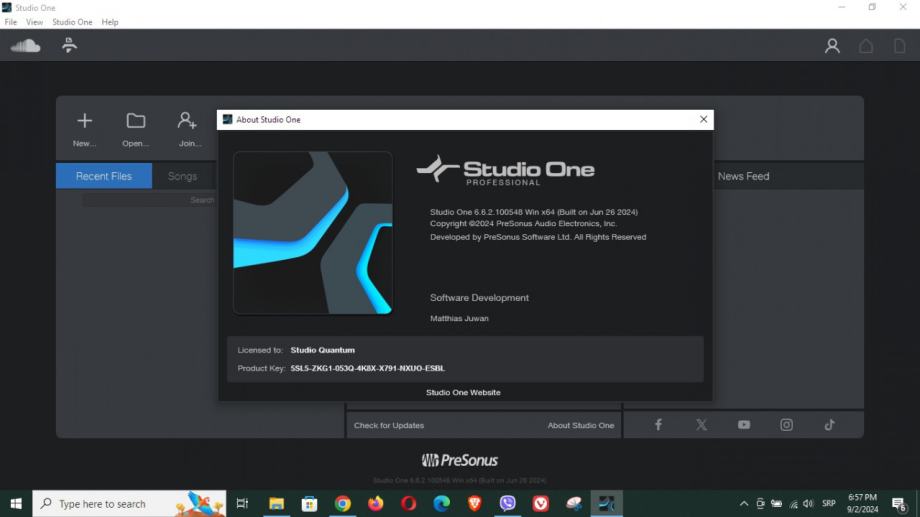The image size is (920, 517).
Task: Switch the SRP input language
Action: 828,504
